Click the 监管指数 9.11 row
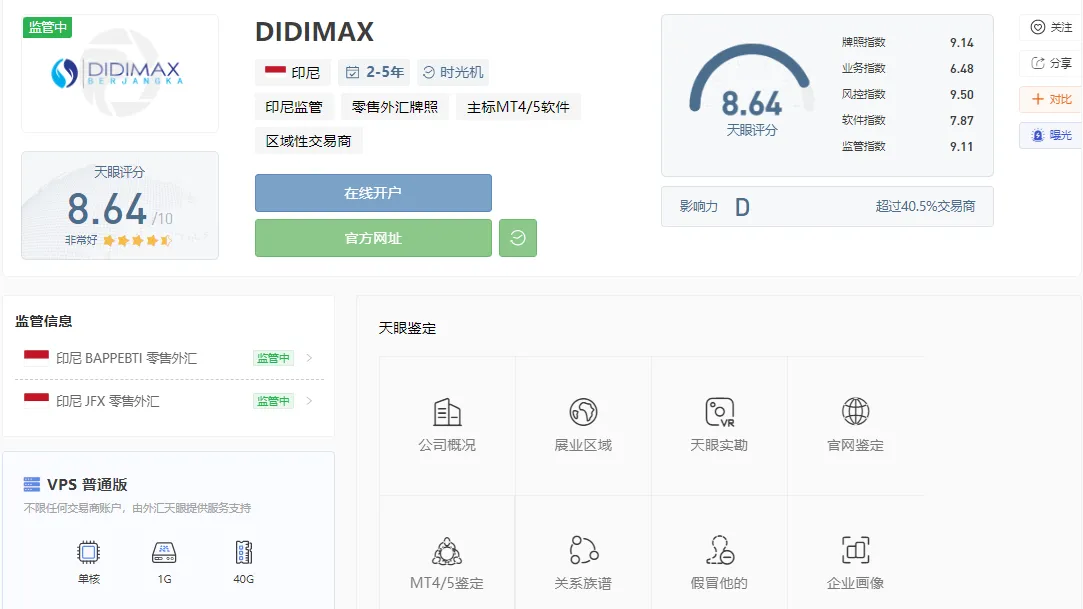The image size is (1083, 609). [x=907, y=146]
